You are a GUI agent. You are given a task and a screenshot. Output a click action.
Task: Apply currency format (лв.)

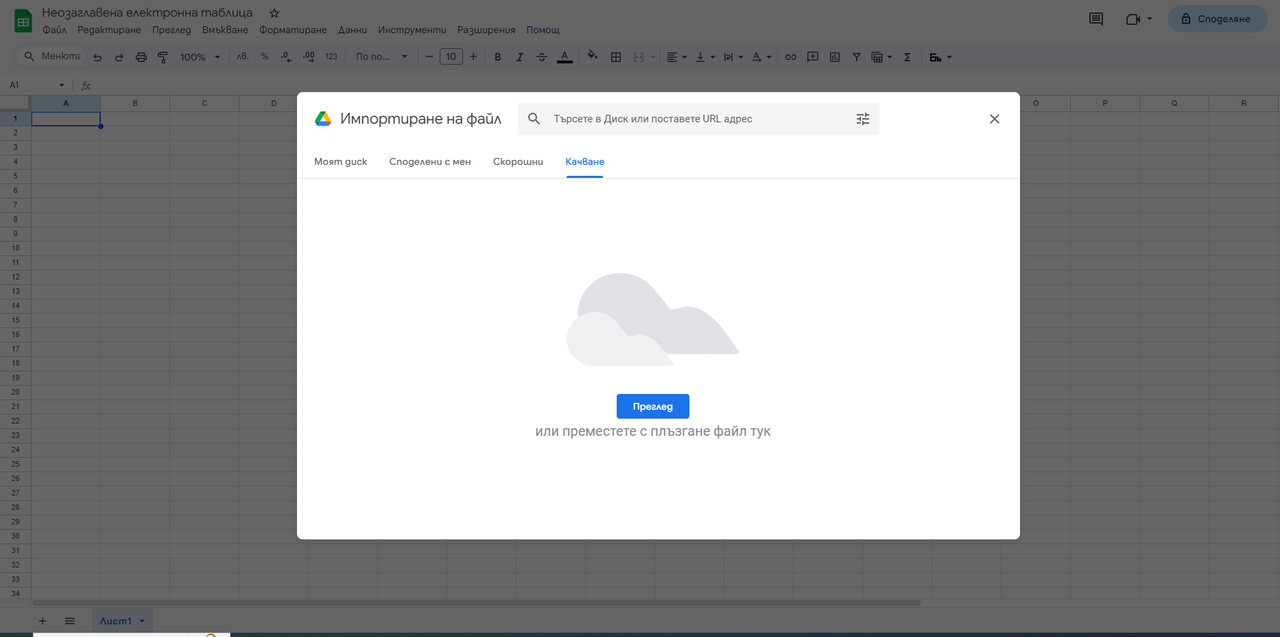pos(242,57)
